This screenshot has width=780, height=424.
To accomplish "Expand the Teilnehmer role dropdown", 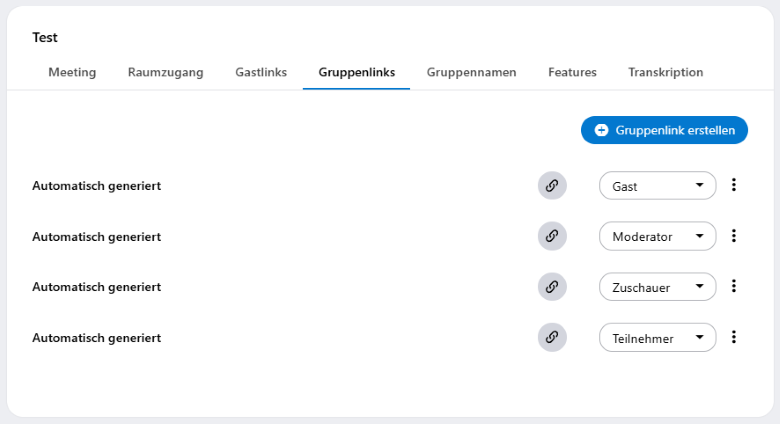I will (x=657, y=338).
